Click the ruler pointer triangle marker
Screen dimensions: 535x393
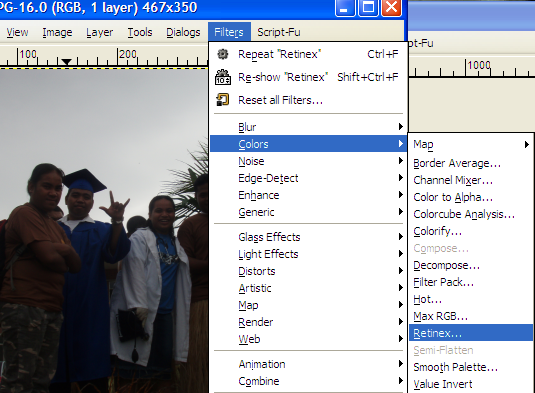[67, 62]
